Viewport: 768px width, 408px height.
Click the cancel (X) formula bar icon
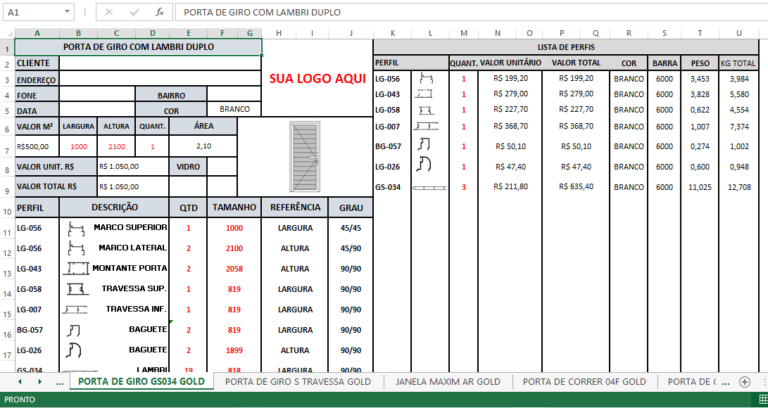pyautogui.click(x=109, y=12)
